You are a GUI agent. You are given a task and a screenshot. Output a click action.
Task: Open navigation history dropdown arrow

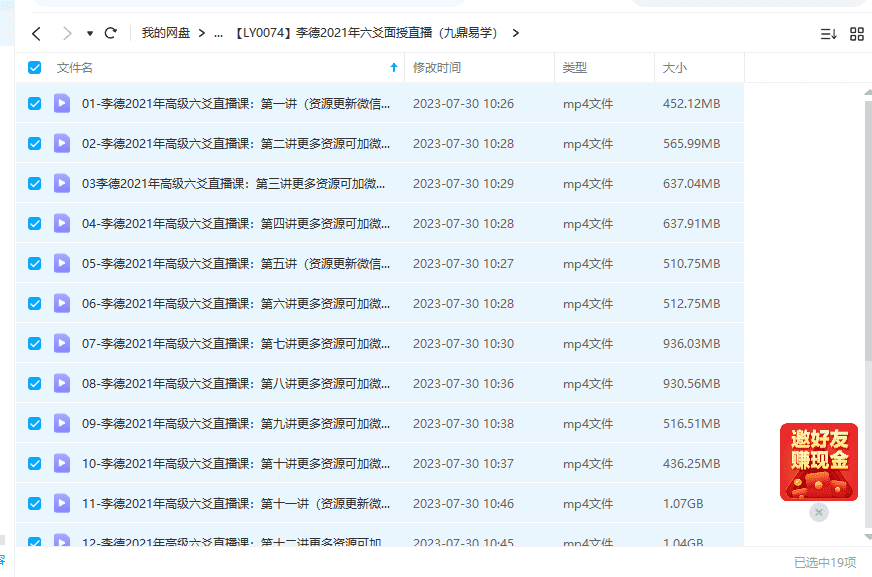(90, 33)
